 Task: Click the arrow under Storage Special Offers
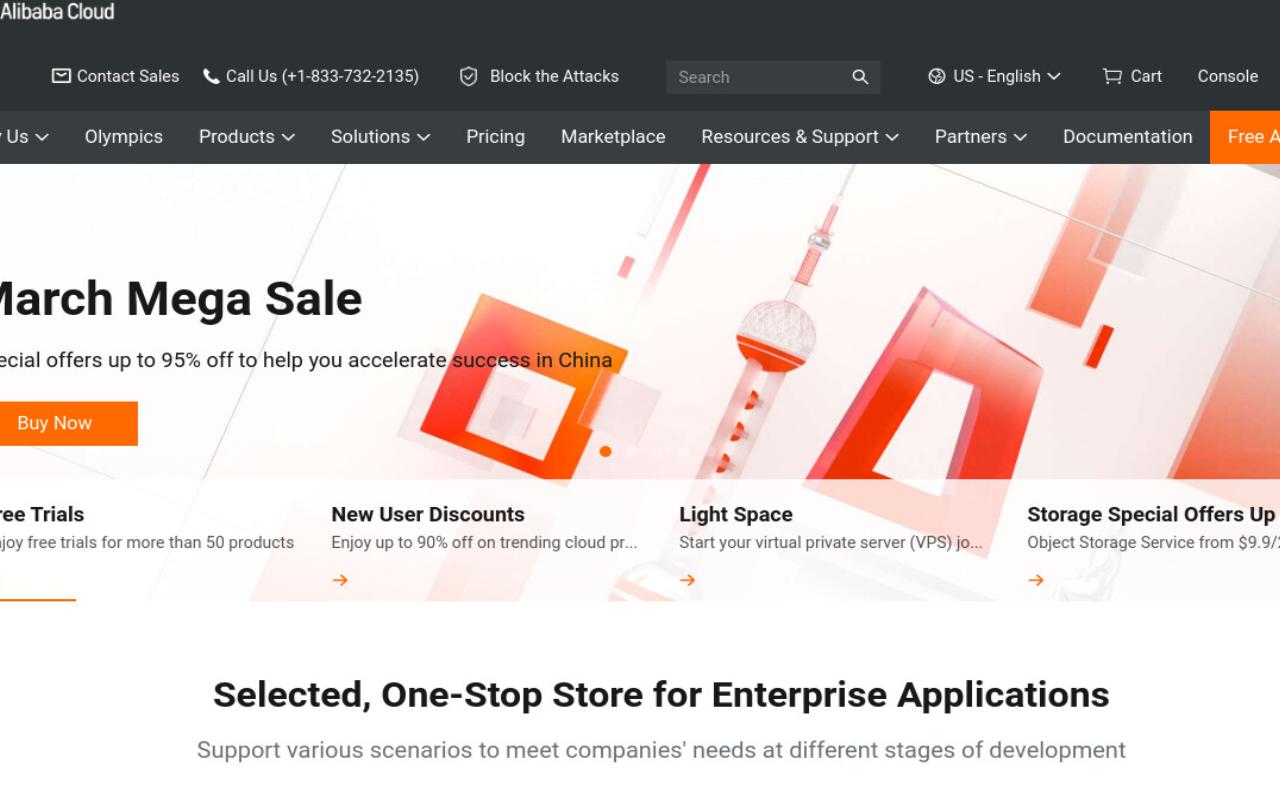1036,580
